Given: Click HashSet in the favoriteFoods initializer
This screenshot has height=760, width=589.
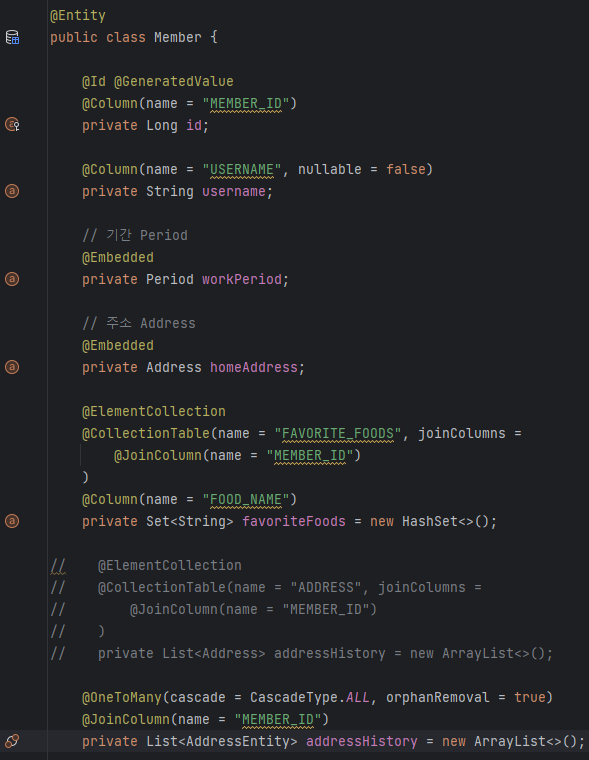Looking at the screenshot, I should click(x=430, y=522).
